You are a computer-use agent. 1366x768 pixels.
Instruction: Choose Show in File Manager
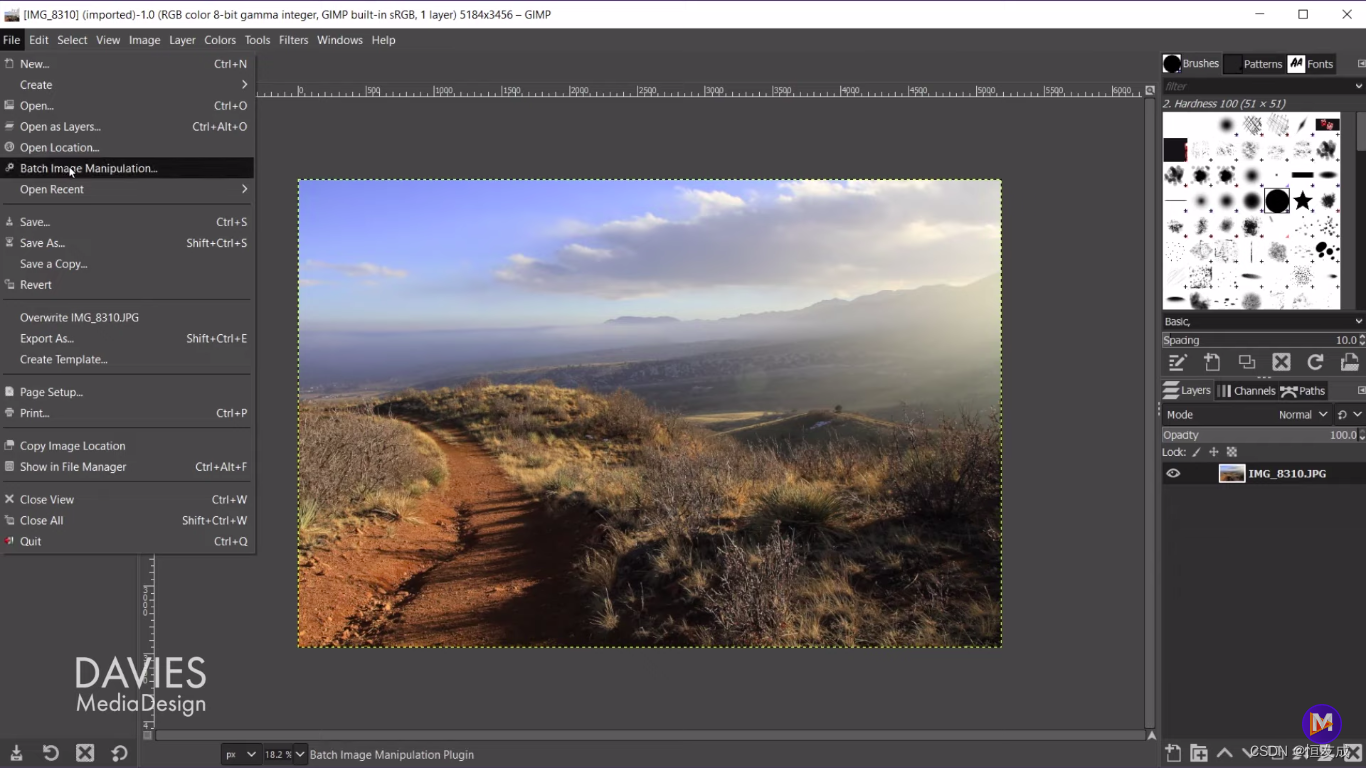[128, 467]
